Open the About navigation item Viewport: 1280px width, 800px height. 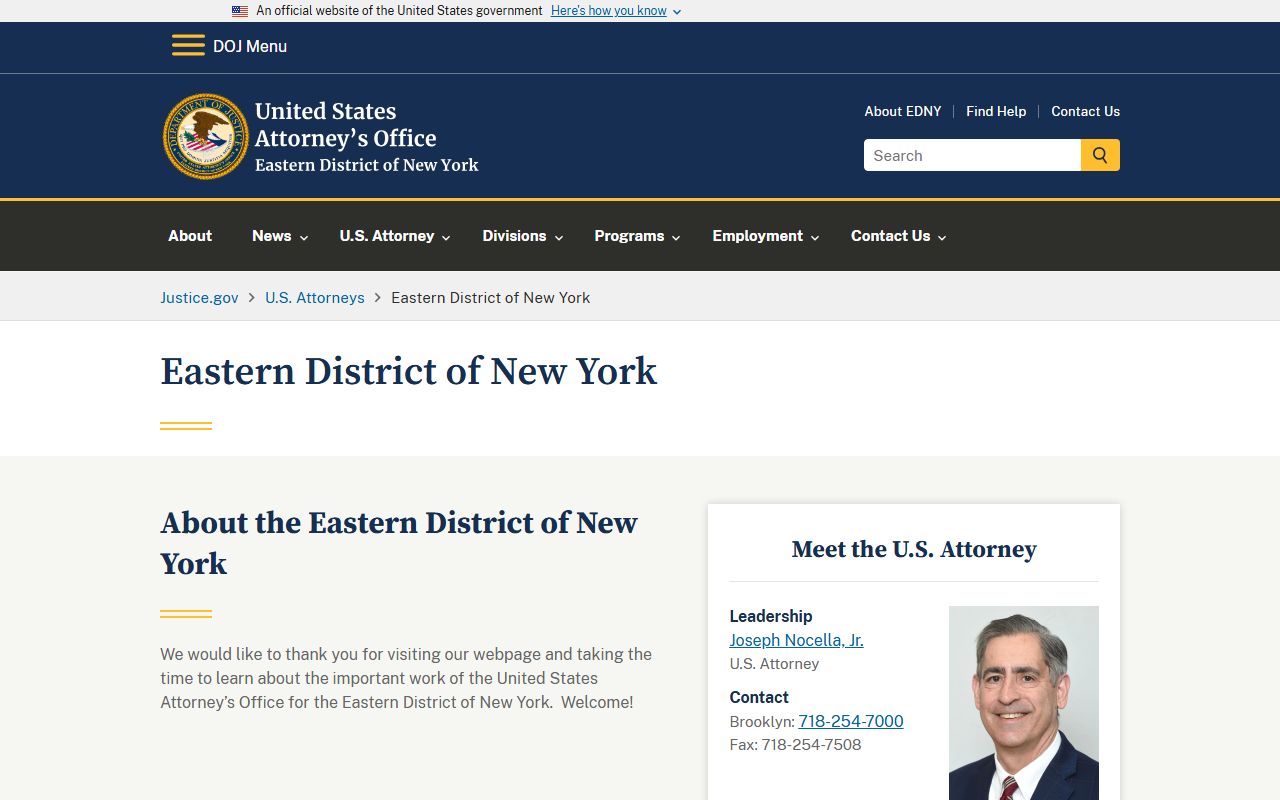tap(190, 236)
